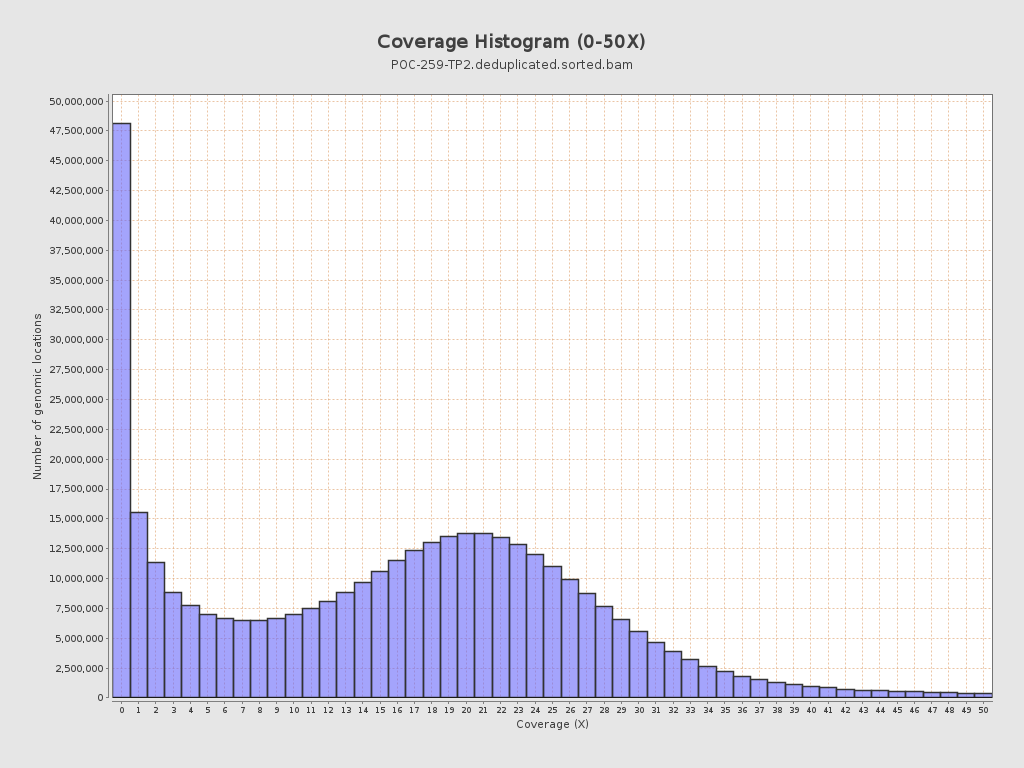Click the y-axis tick label '42,500,000'
The height and width of the screenshot is (768, 1024).
click(x=76, y=191)
